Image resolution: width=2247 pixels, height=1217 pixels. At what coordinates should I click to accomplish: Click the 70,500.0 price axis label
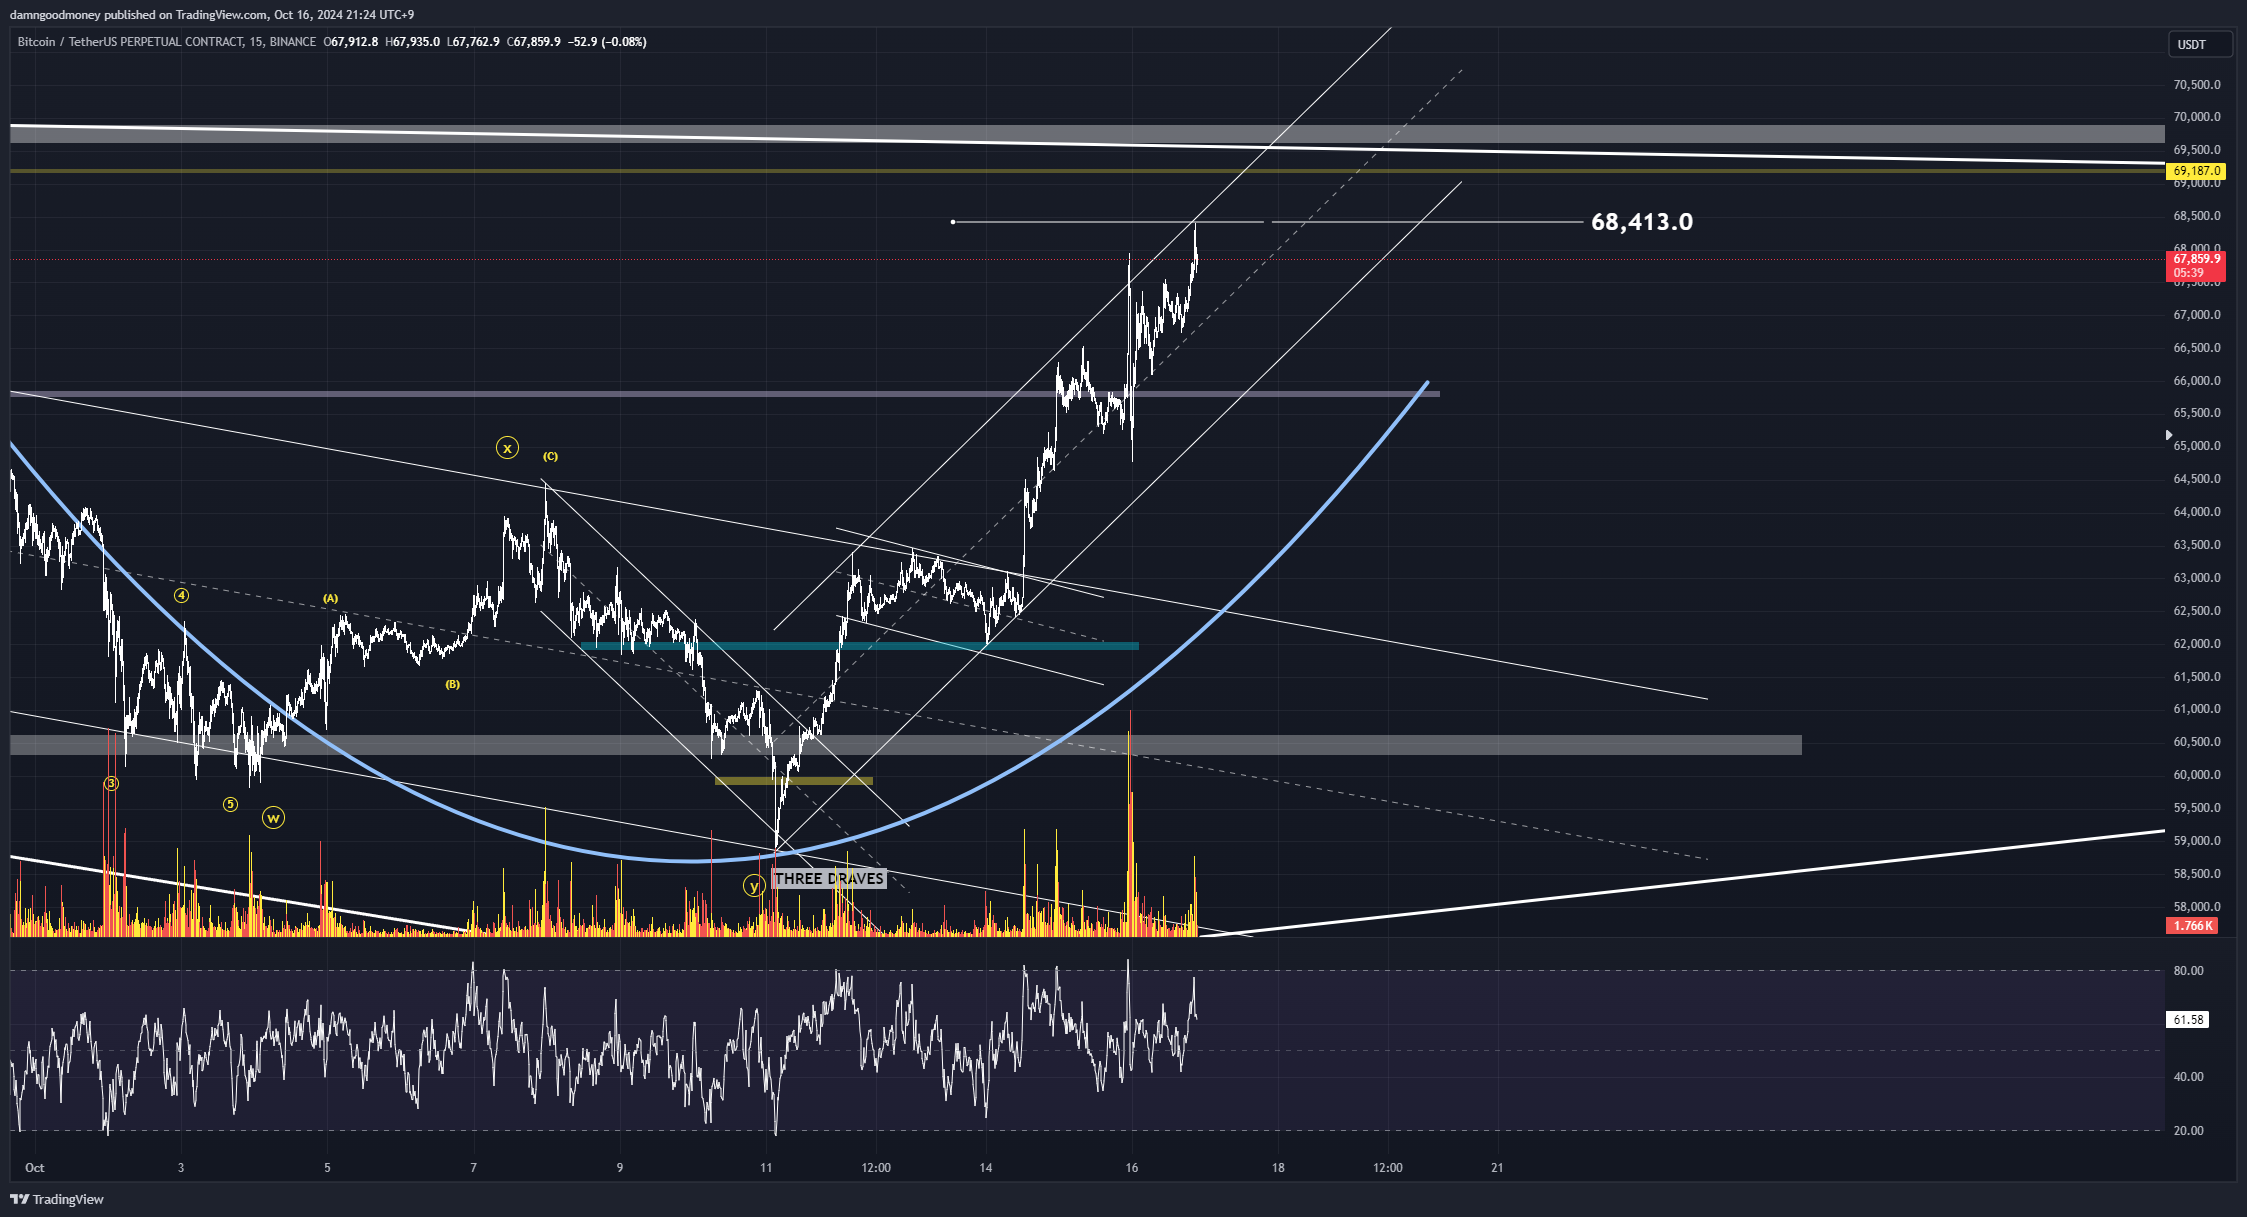(x=2197, y=84)
